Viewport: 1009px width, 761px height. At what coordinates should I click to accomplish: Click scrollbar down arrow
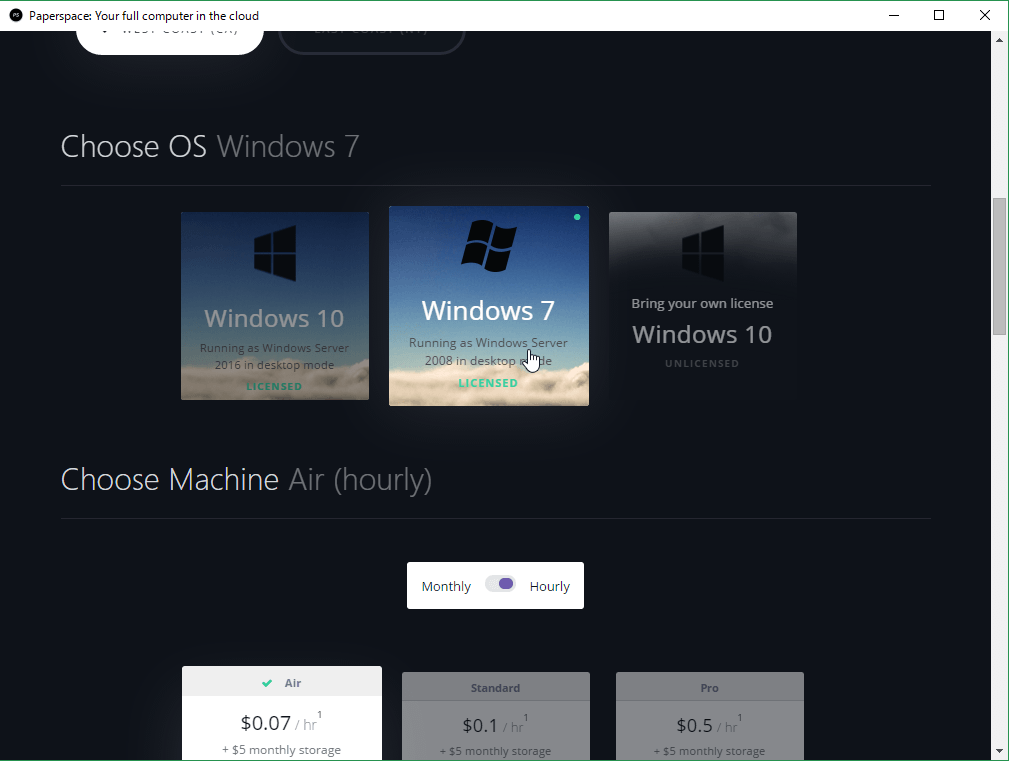coord(999,751)
